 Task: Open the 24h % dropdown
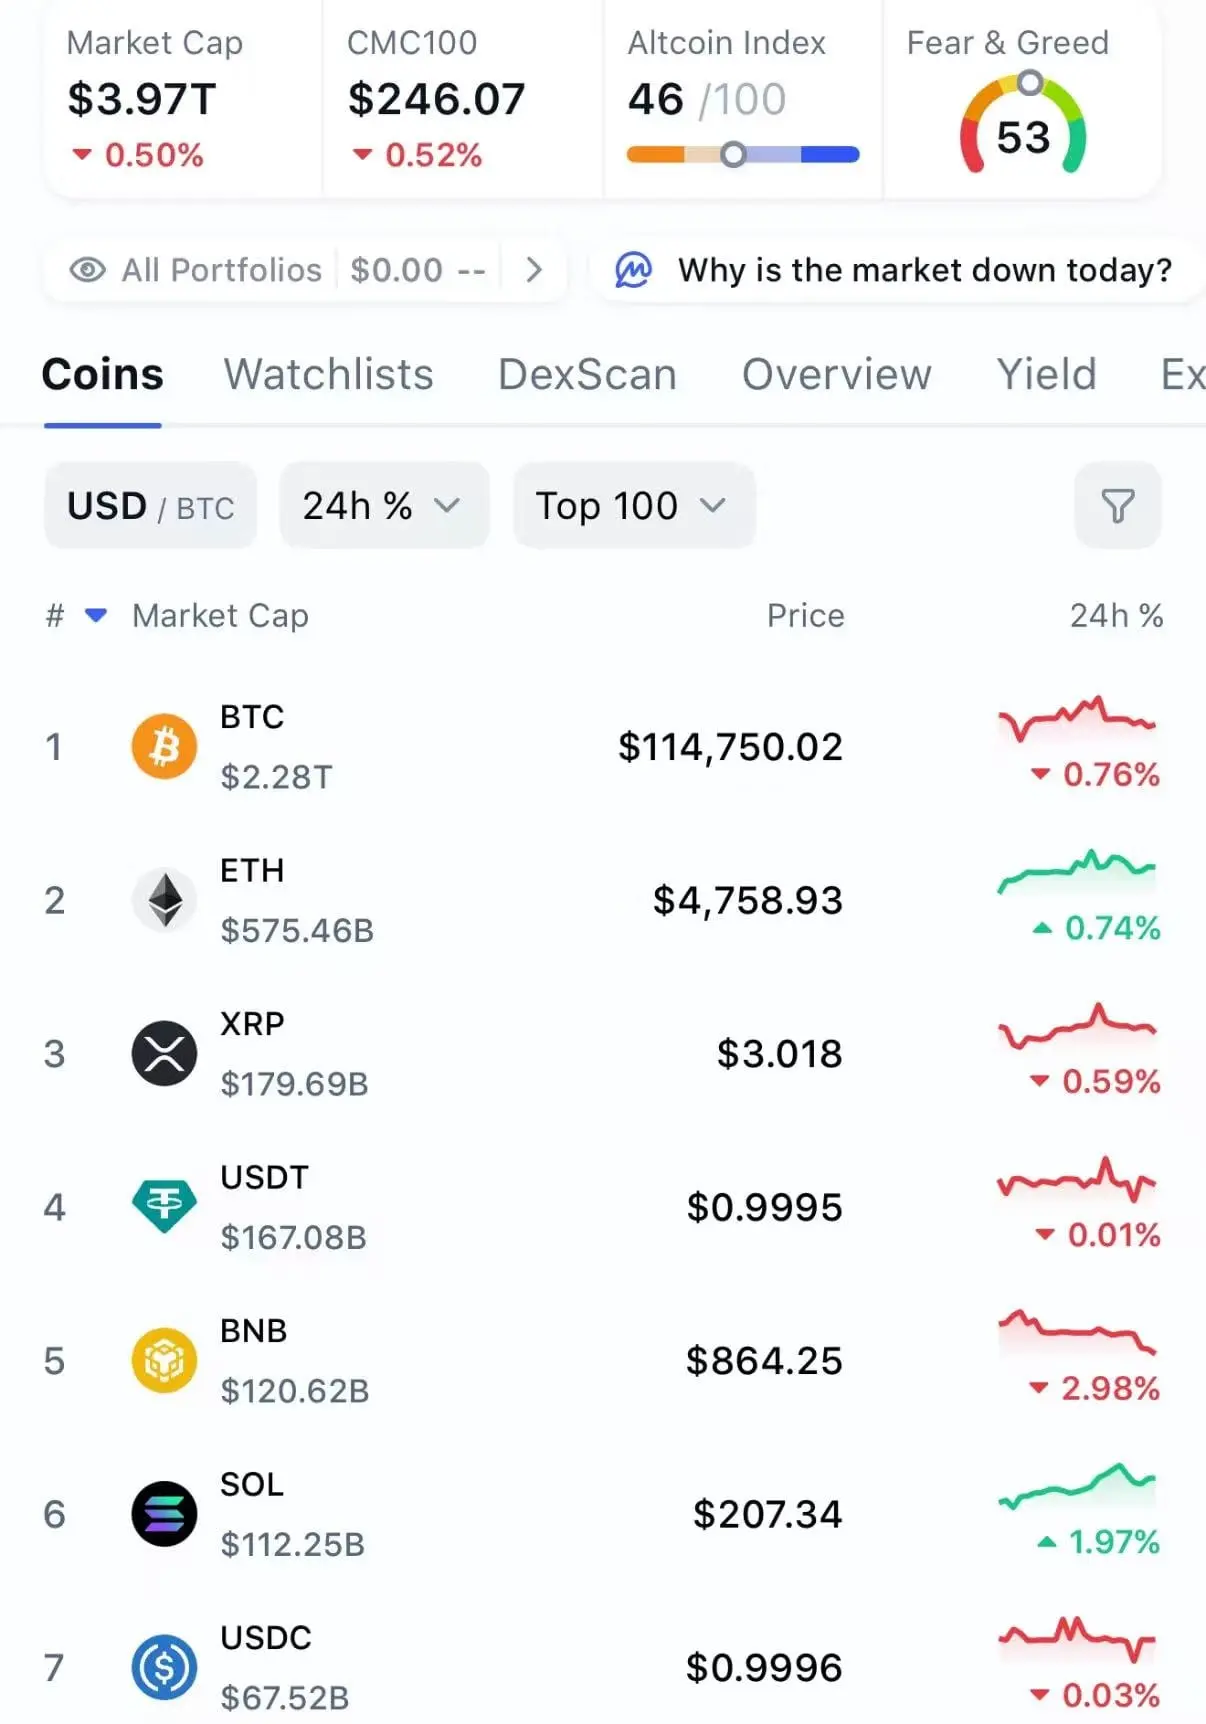coord(384,506)
